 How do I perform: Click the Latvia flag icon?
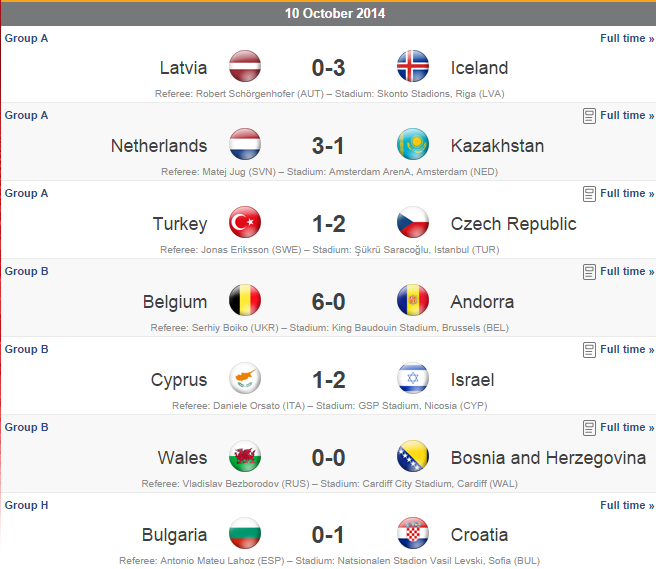[x=245, y=67]
